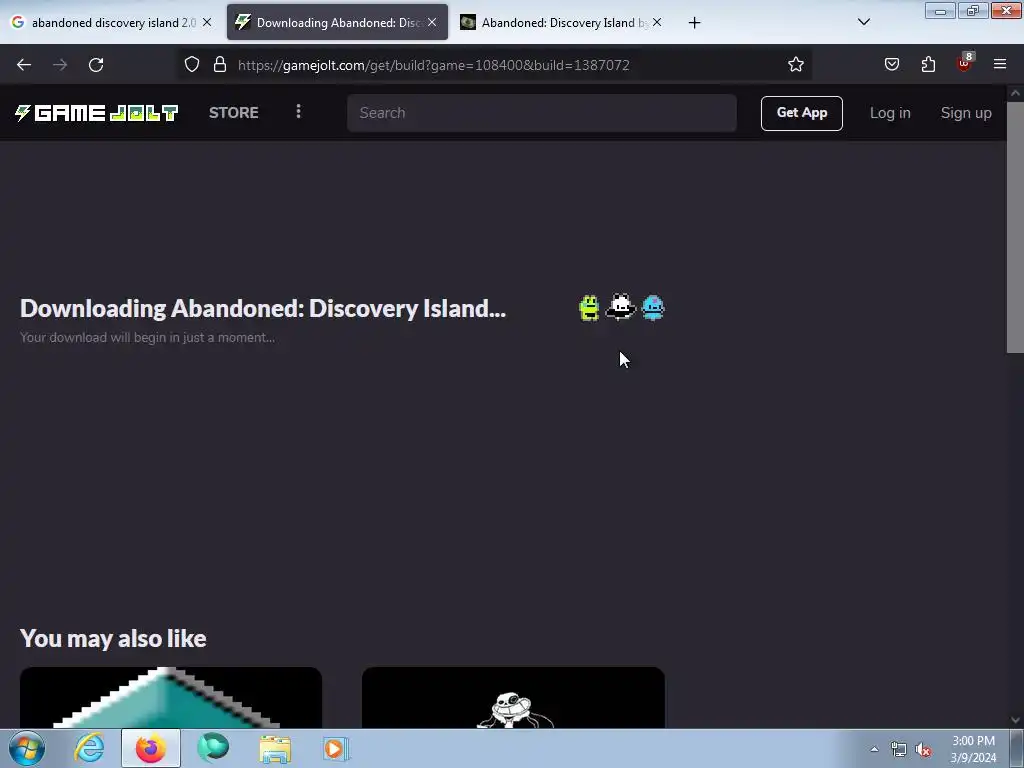Click the Game Jolt logo
This screenshot has height=768, width=1024.
point(97,113)
